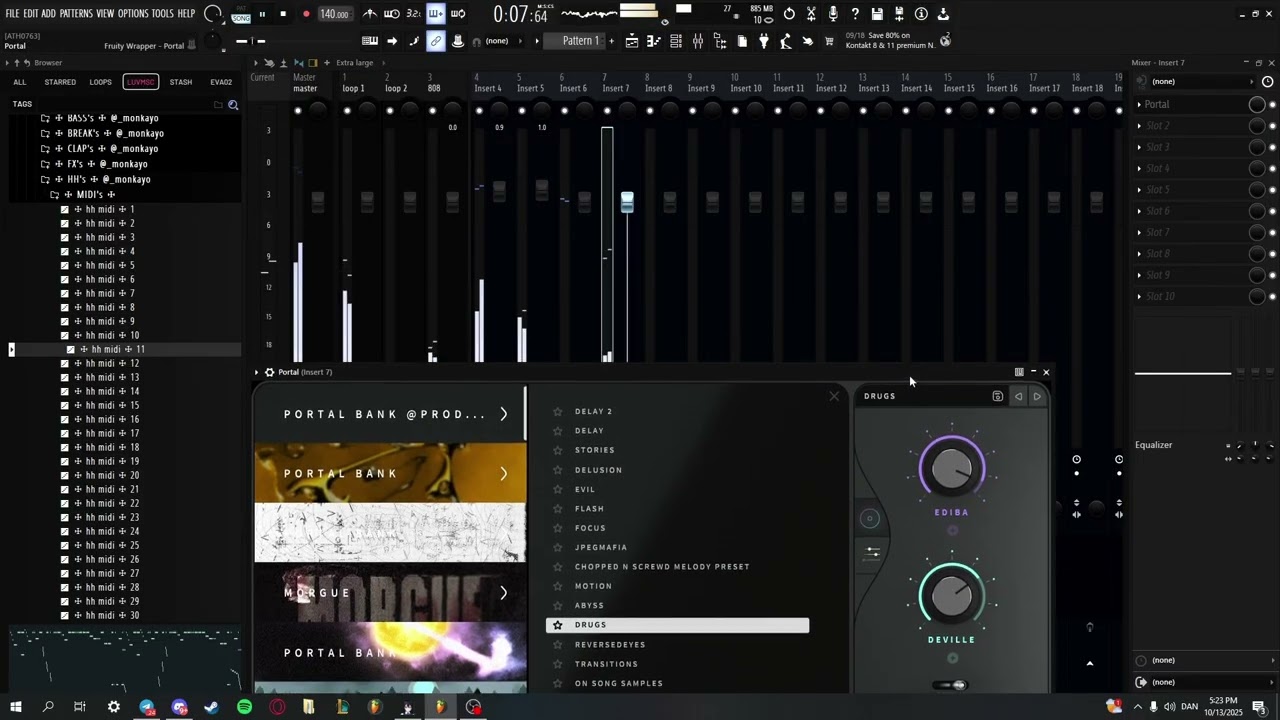1280x720 pixels.
Task: Click the microphone recording icon
Action: (x=833, y=14)
